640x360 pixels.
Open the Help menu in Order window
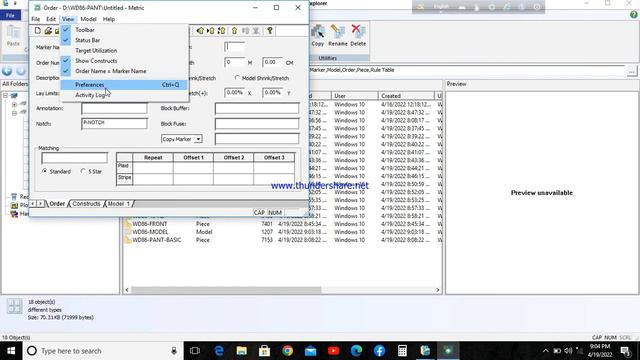109,19
